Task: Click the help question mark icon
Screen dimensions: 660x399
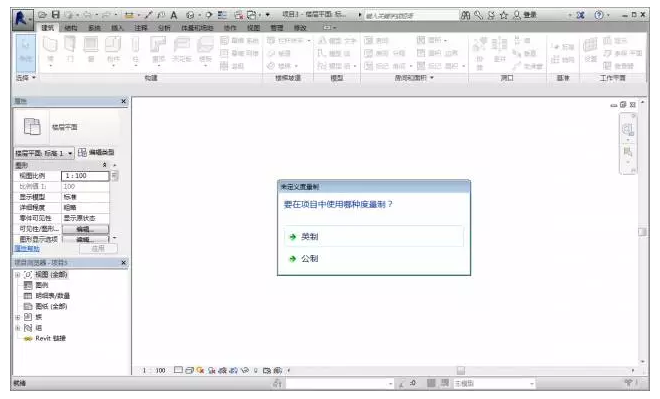Action: pyautogui.click(x=599, y=15)
